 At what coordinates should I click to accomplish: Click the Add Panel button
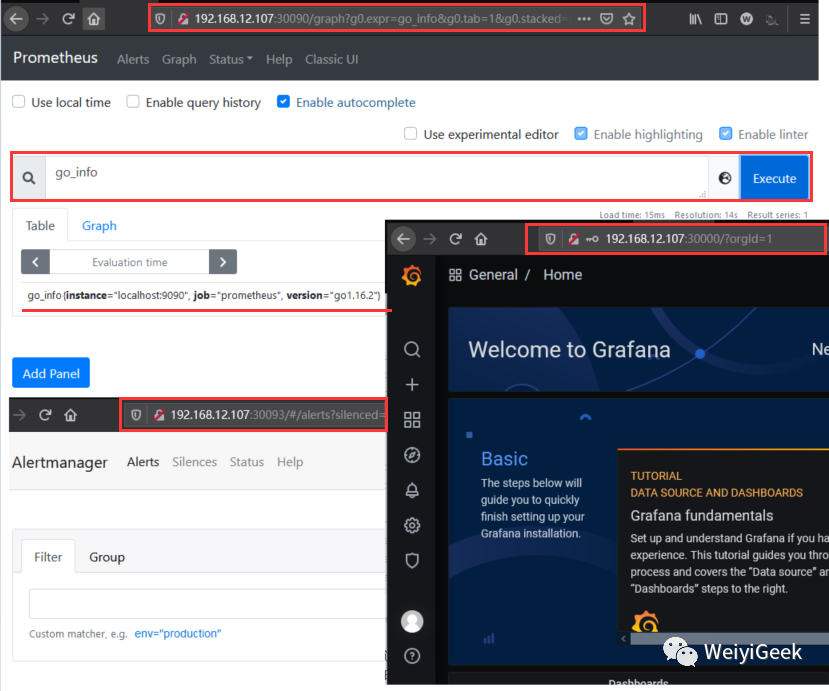tap(51, 373)
